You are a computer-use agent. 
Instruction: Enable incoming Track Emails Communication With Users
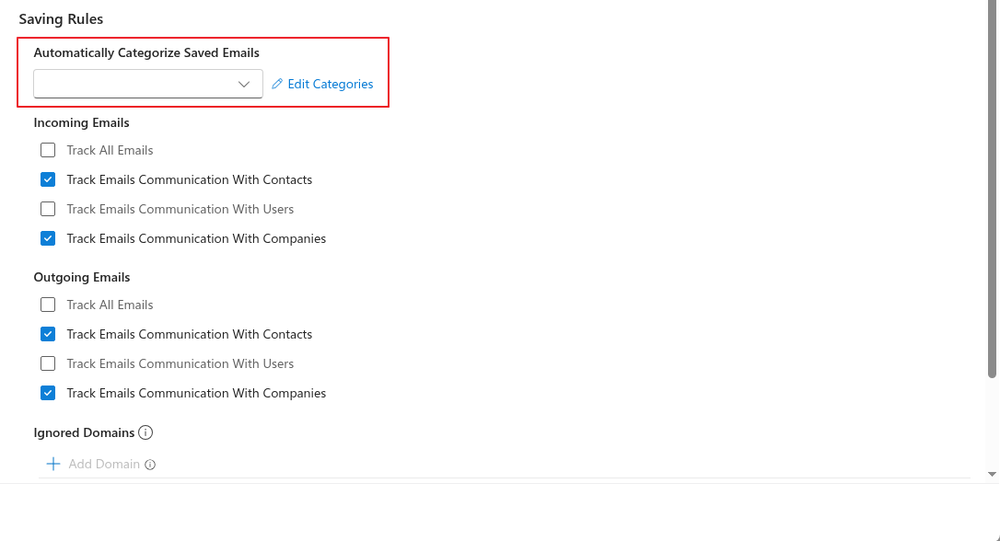[48, 209]
